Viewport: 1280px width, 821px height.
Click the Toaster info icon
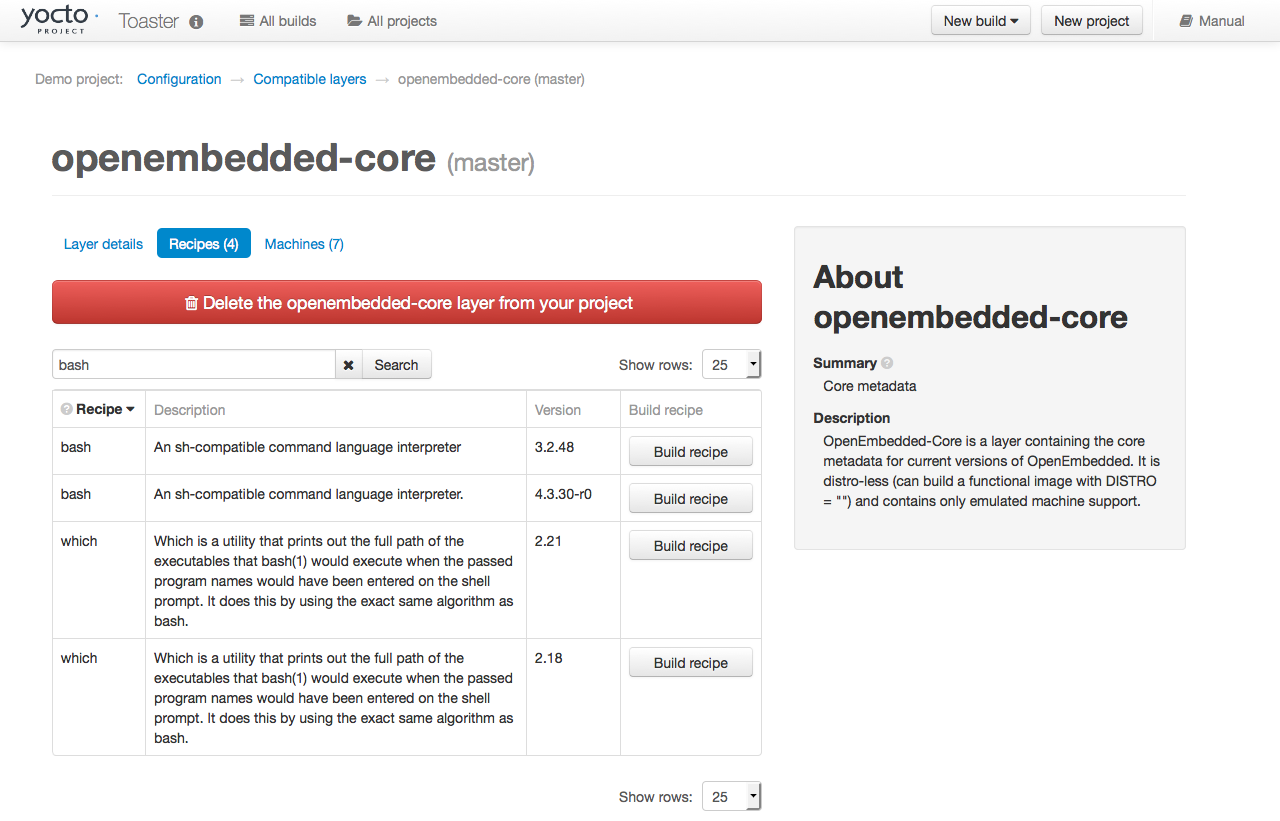tap(196, 22)
